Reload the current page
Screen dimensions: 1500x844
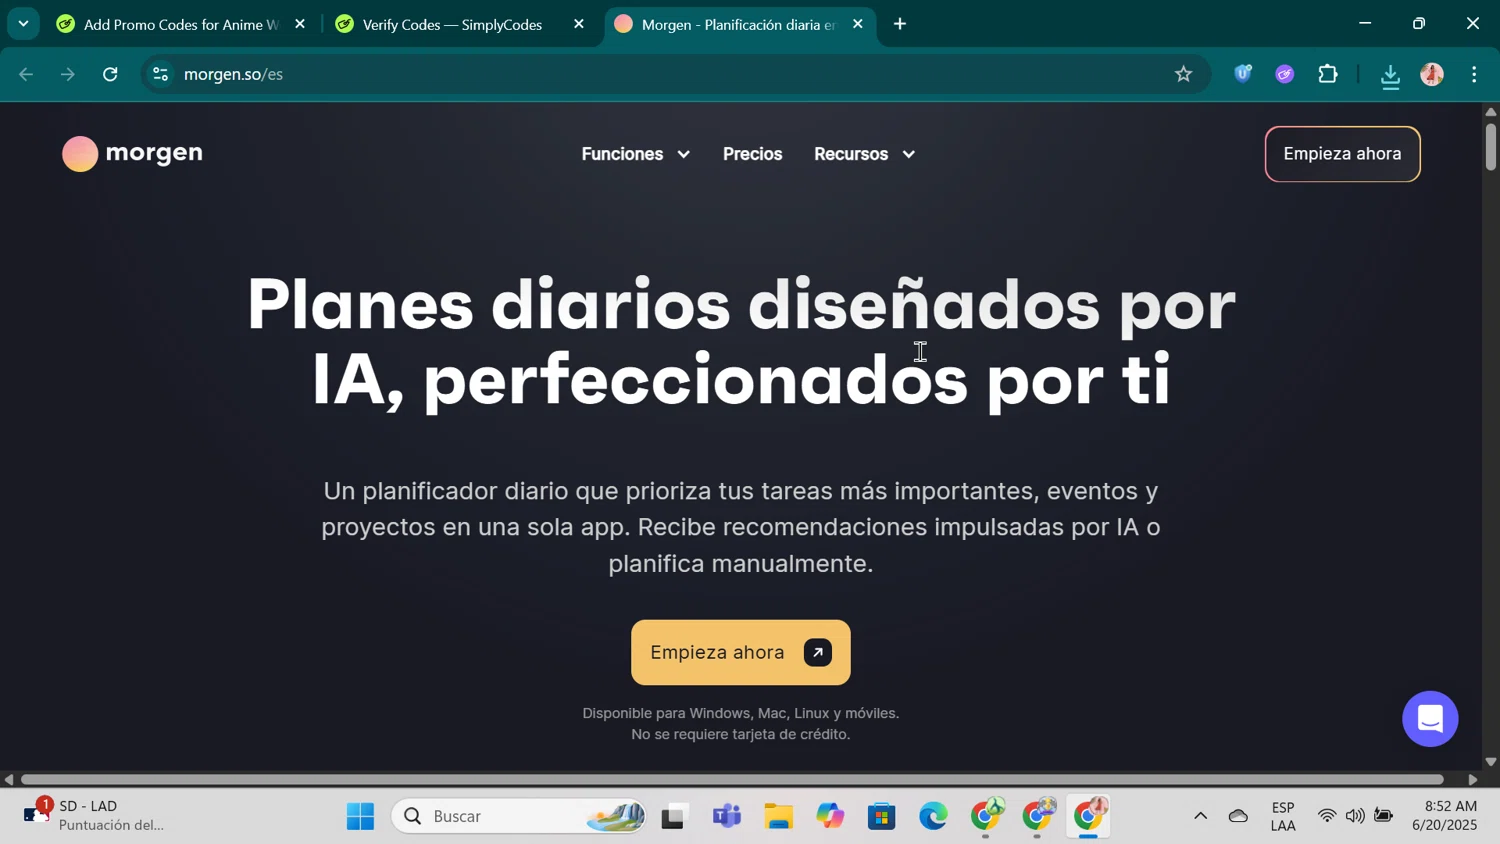pyautogui.click(x=111, y=74)
